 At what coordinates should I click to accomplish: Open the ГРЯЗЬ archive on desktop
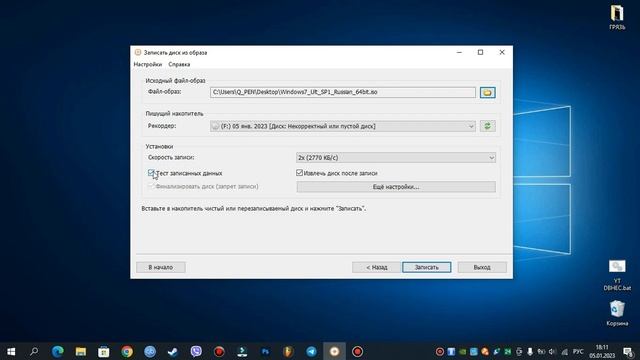pyautogui.click(x=617, y=17)
